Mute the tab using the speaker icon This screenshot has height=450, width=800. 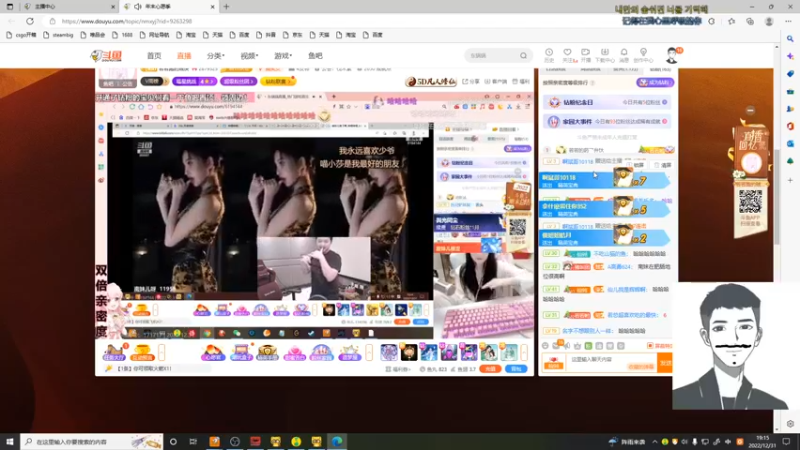click(138, 7)
